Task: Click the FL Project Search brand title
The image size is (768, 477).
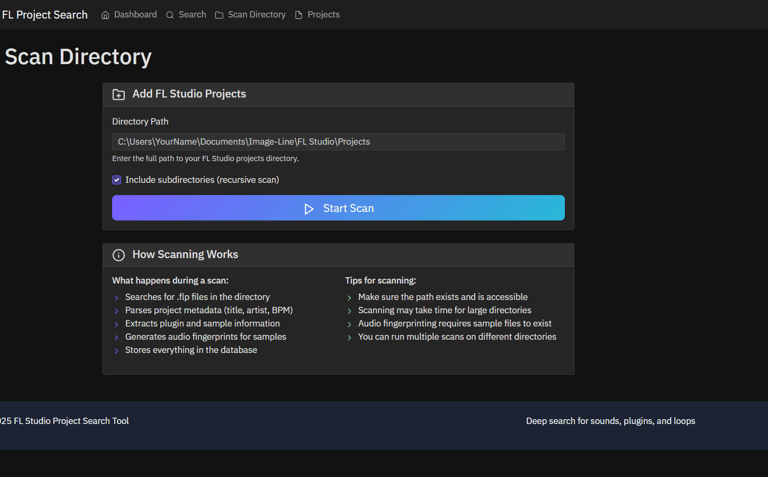Action: pyautogui.click(x=45, y=15)
